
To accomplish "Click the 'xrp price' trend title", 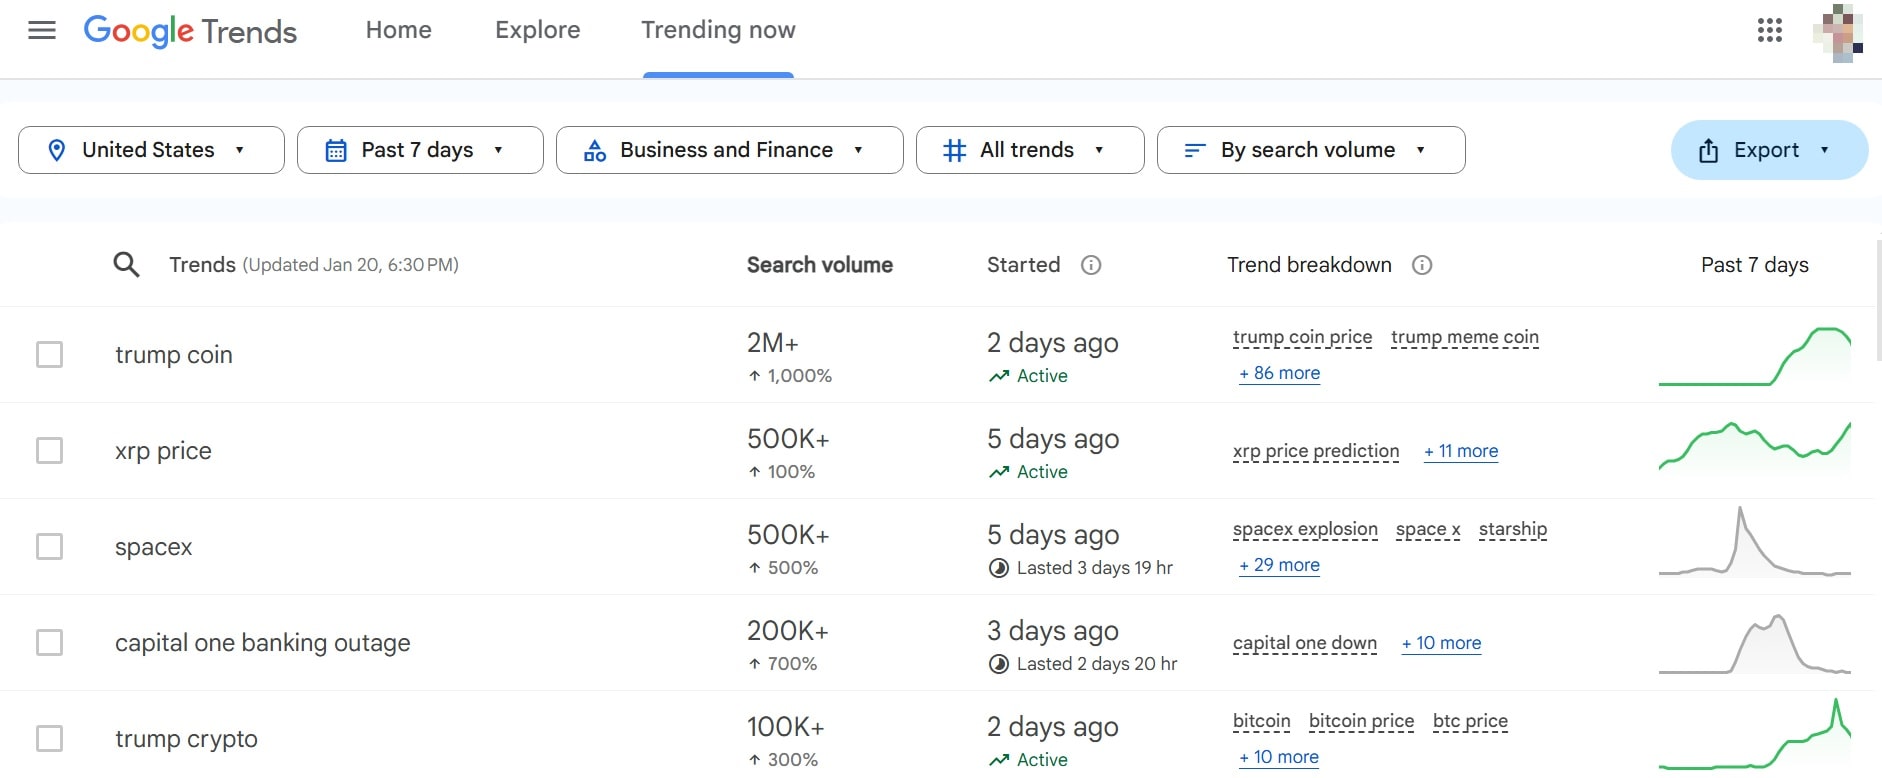I will click(x=163, y=451).
